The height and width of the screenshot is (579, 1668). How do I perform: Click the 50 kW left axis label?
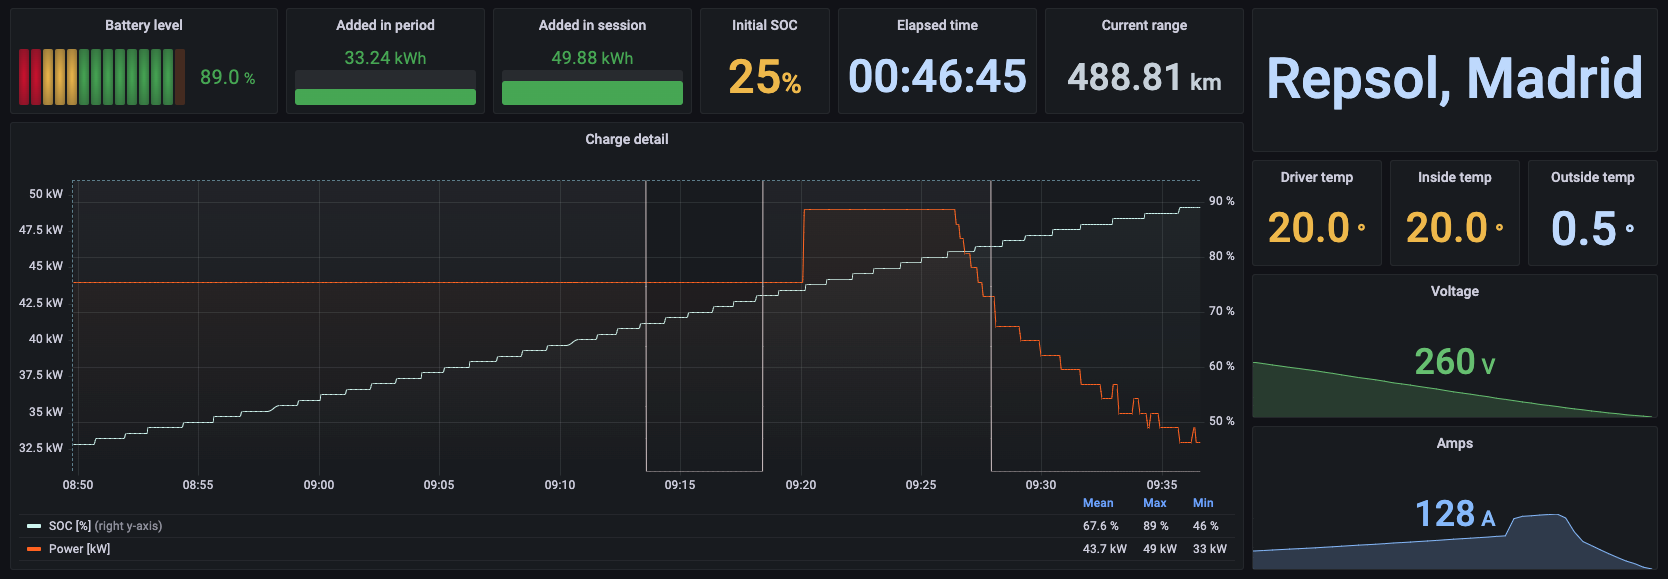click(46, 194)
